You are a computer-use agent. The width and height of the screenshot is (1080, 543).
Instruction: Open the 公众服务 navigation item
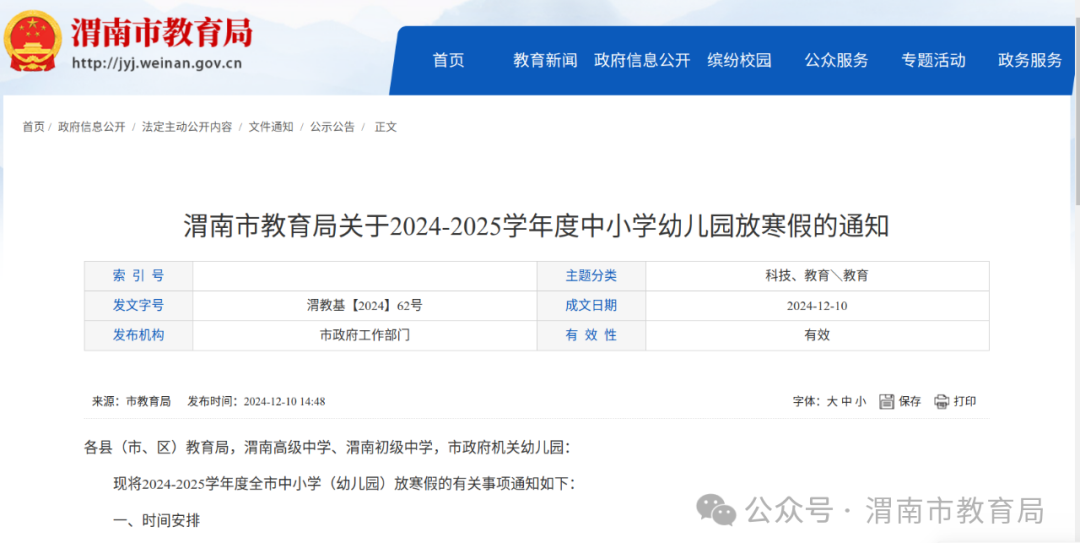[x=836, y=61]
